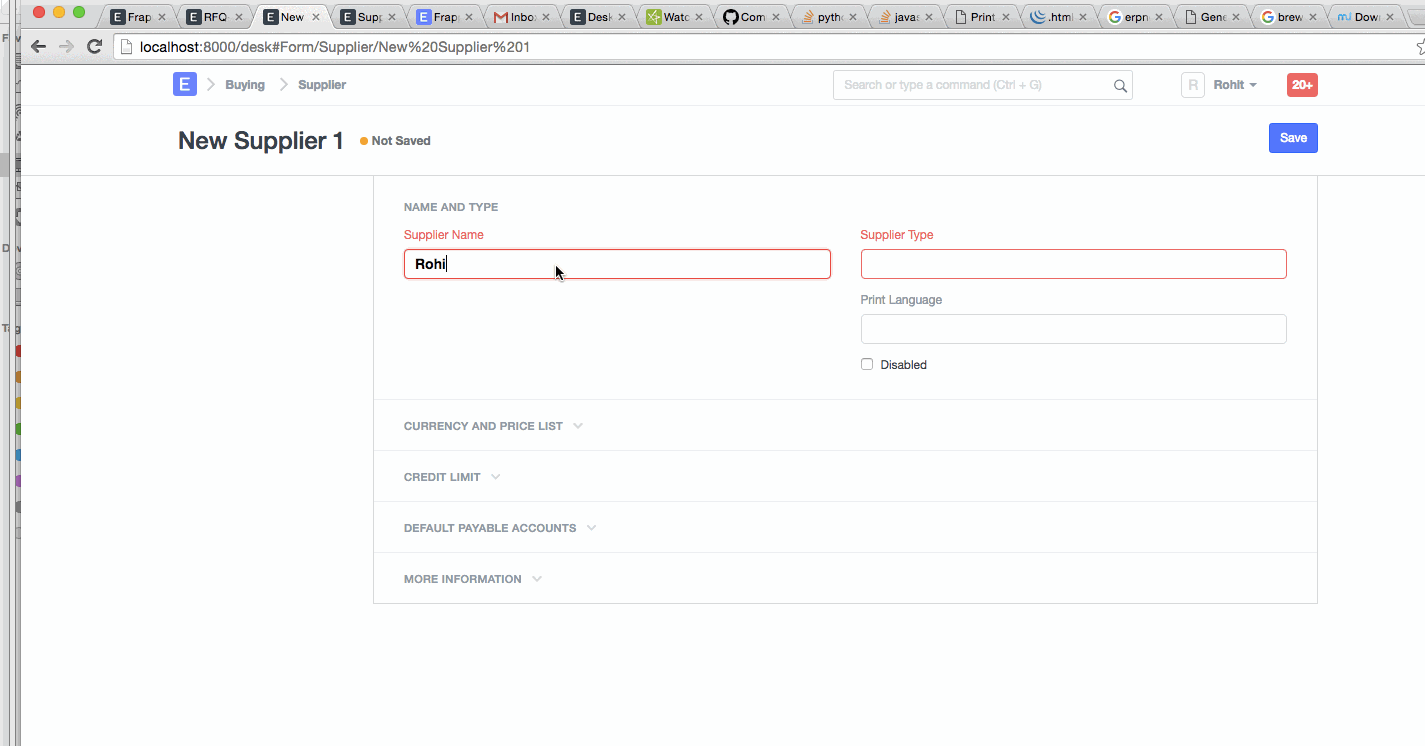Click the ERPNext home logo icon
The width and height of the screenshot is (1425, 746).
click(184, 85)
